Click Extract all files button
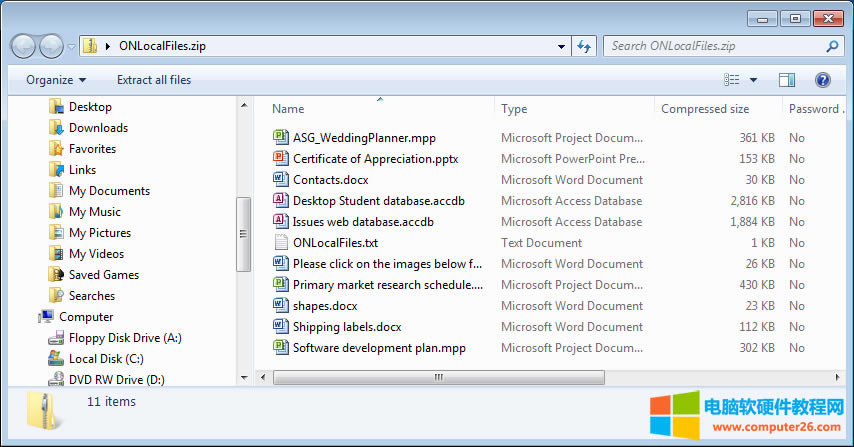Viewport: 854px width, 447px height. point(154,80)
